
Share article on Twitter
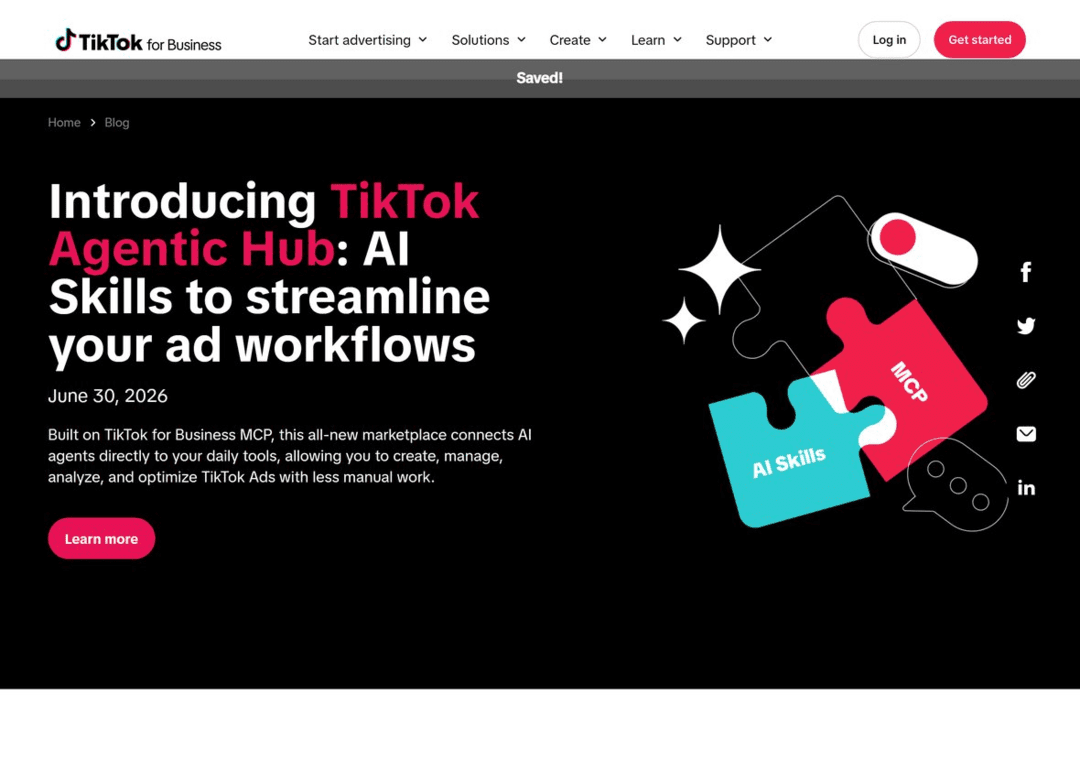(x=1026, y=326)
